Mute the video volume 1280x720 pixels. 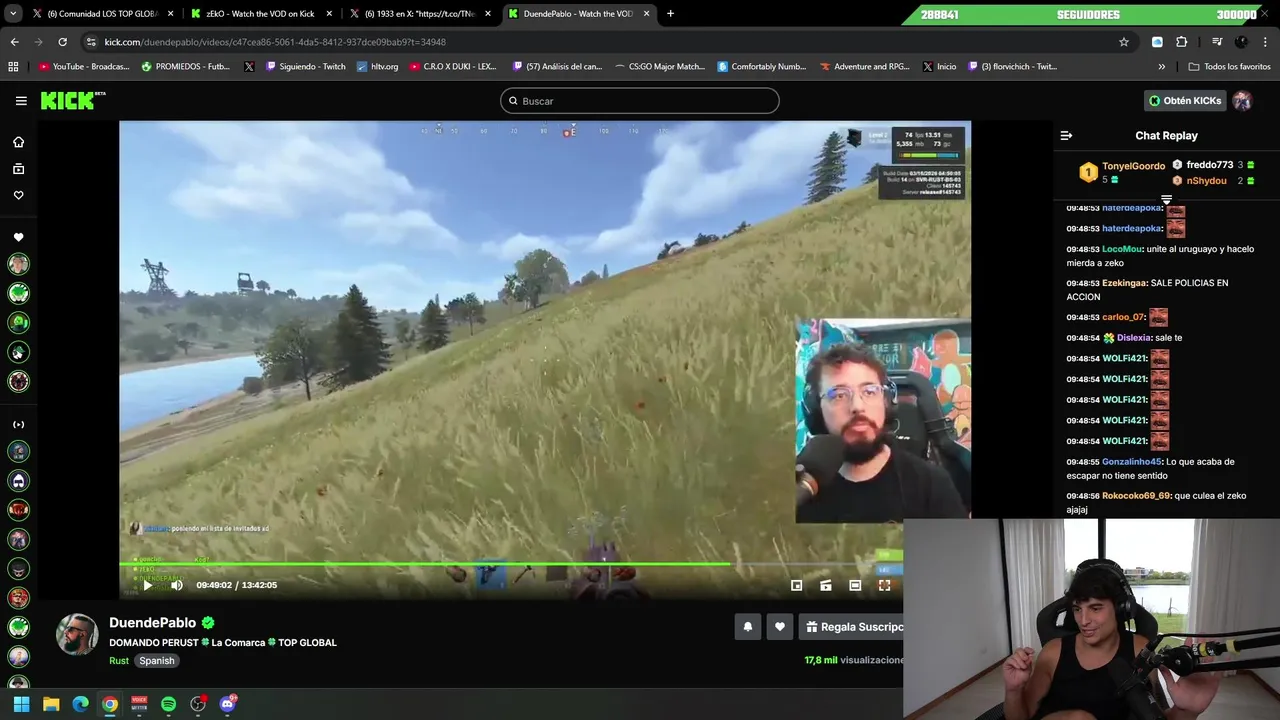[177, 585]
